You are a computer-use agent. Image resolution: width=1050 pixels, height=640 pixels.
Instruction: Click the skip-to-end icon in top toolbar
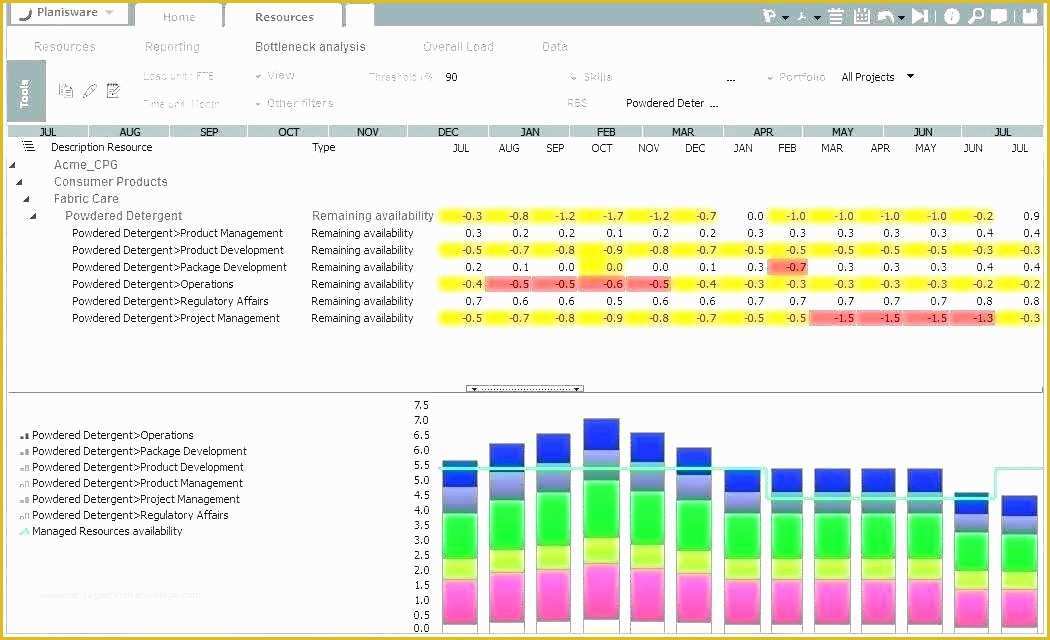(x=920, y=16)
